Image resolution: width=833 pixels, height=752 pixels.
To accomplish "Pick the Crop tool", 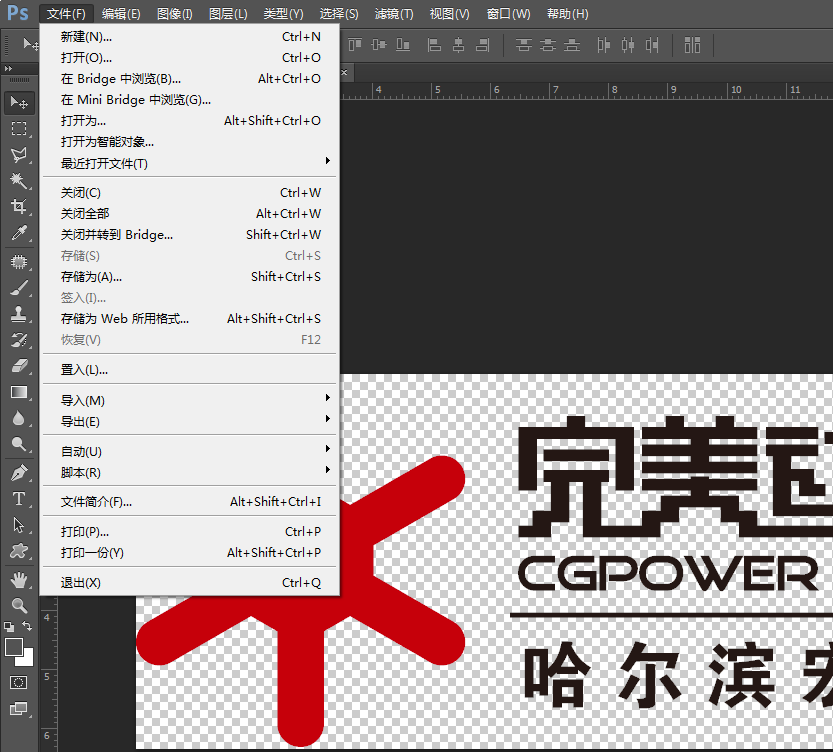I will (x=18, y=207).
